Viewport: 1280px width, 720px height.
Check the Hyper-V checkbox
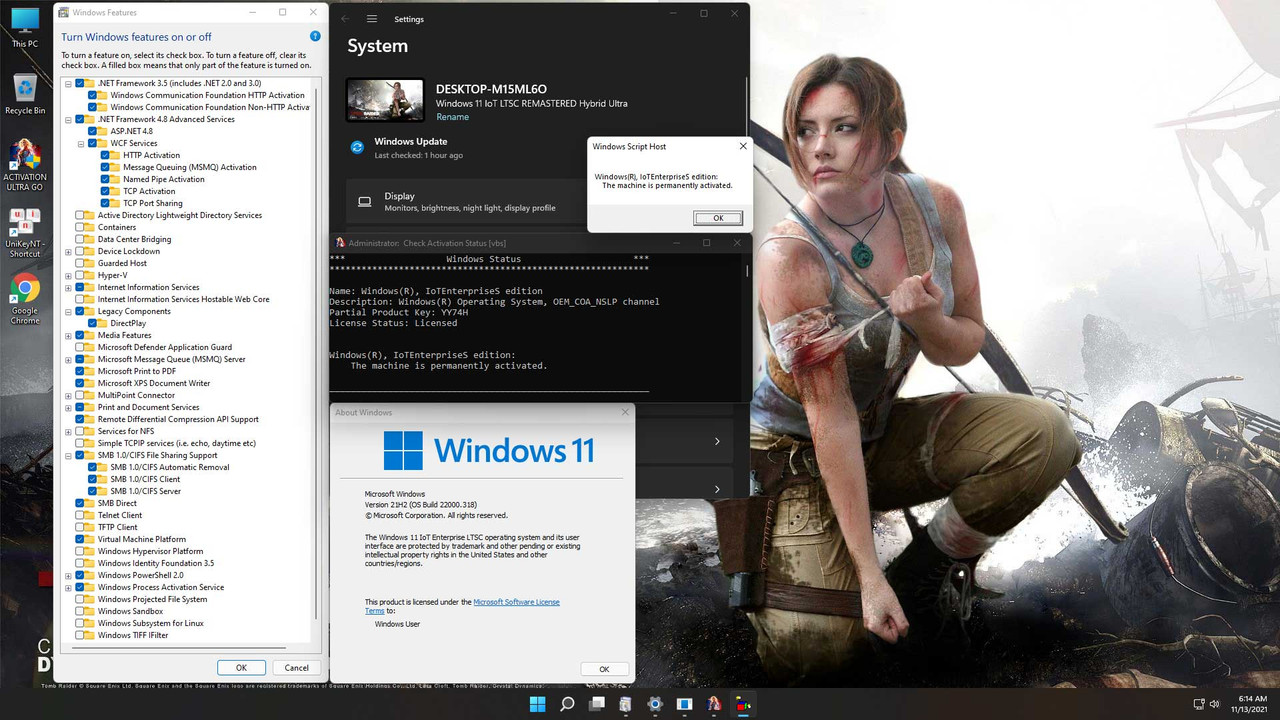(x=80, y=275)
